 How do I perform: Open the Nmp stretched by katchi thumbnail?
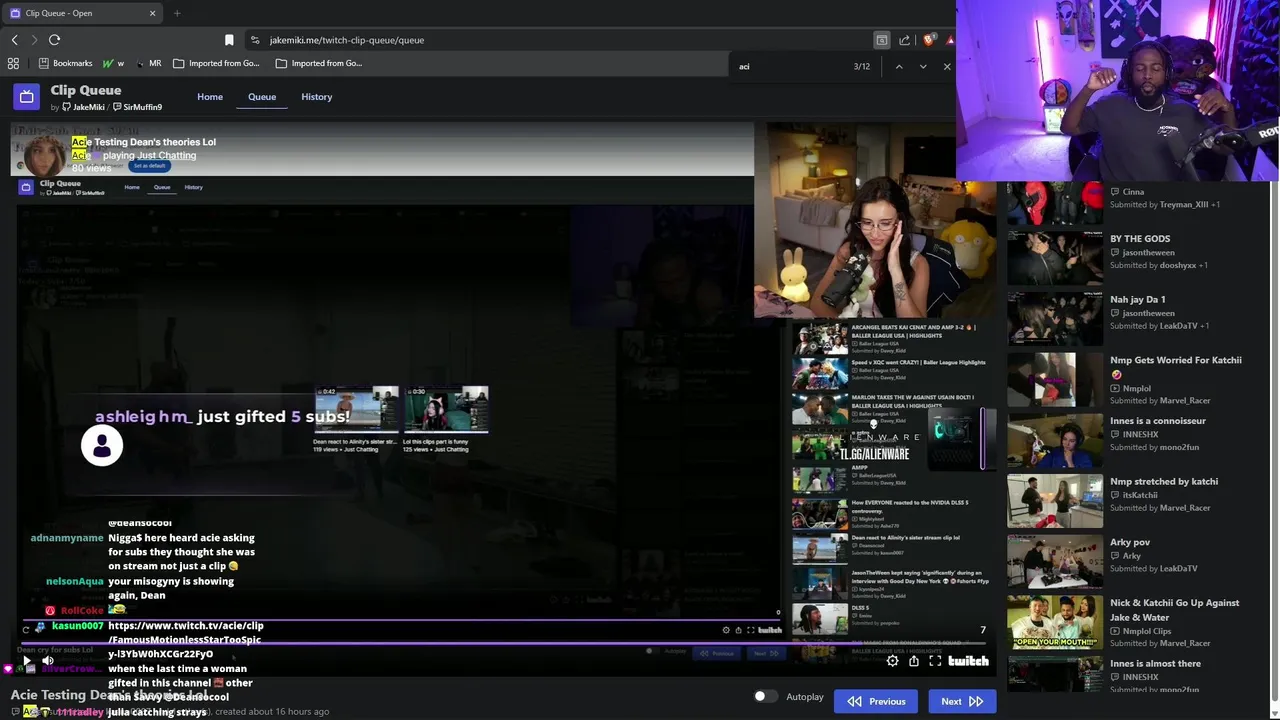(1054, 501)
